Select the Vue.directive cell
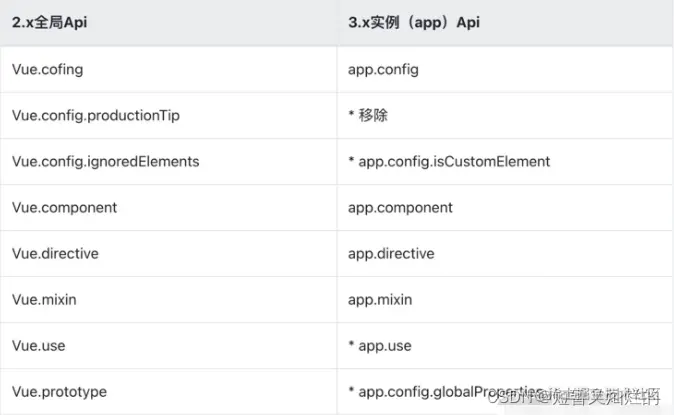This screenshot has height=415, width=674. tap(55, 254)
